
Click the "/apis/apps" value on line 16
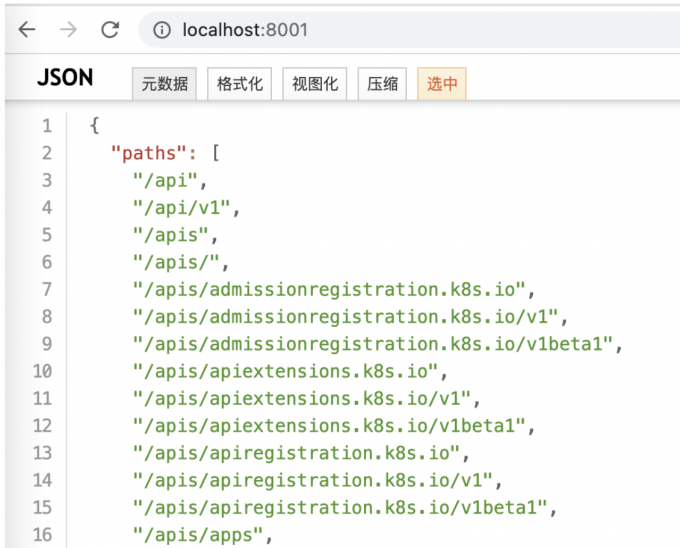tap(198, 535)
